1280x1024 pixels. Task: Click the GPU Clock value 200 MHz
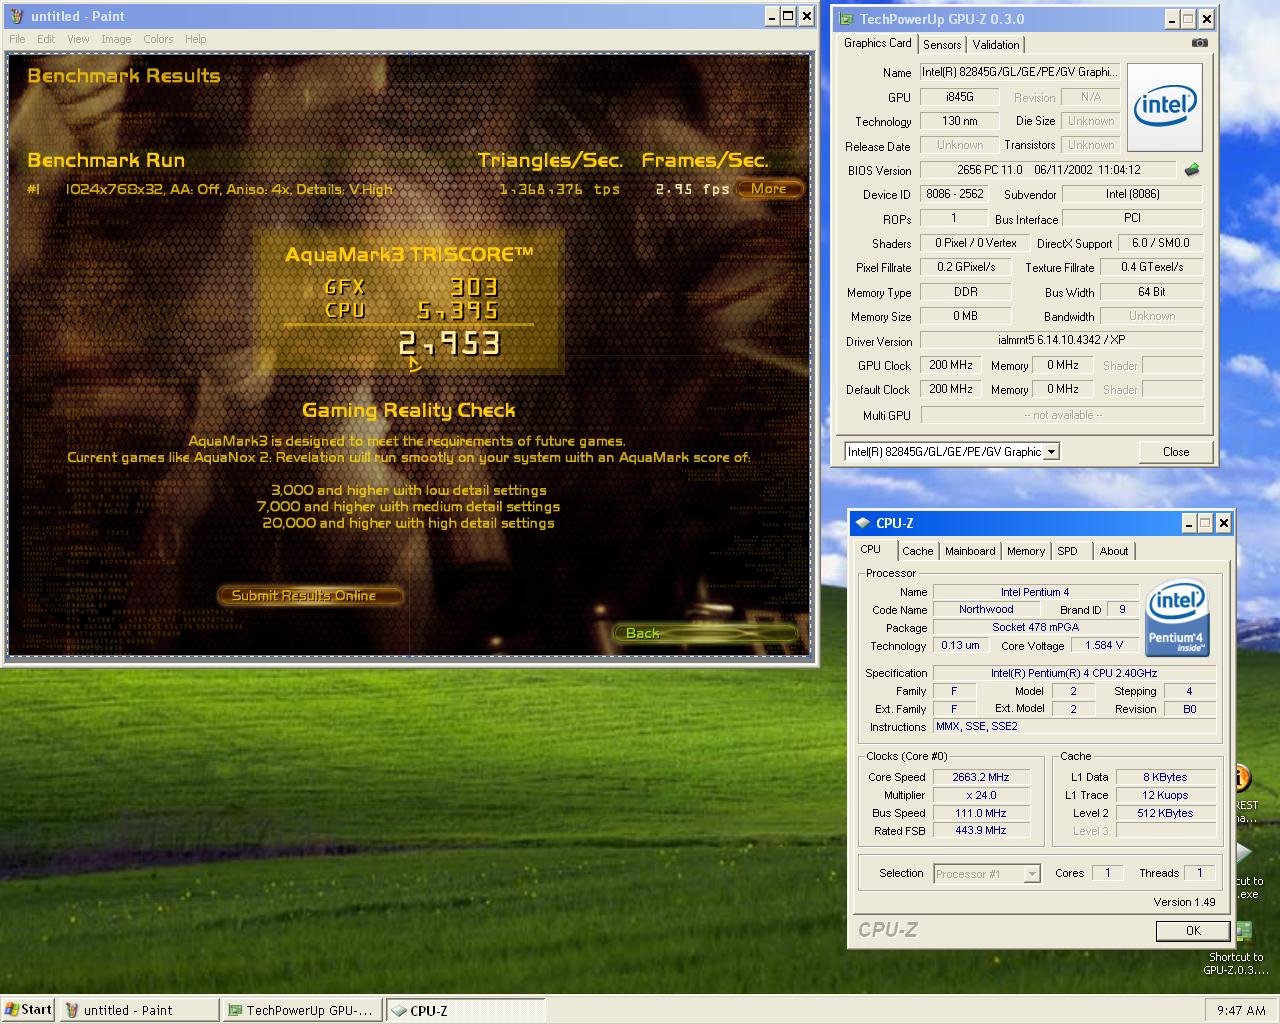point(950,365)
